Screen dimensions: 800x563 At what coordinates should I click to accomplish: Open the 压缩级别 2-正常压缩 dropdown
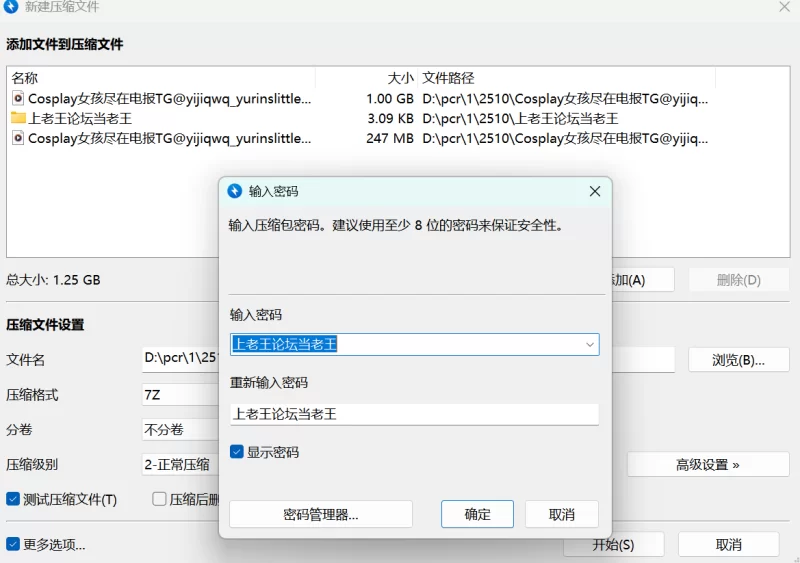click(x=180, y=464)
